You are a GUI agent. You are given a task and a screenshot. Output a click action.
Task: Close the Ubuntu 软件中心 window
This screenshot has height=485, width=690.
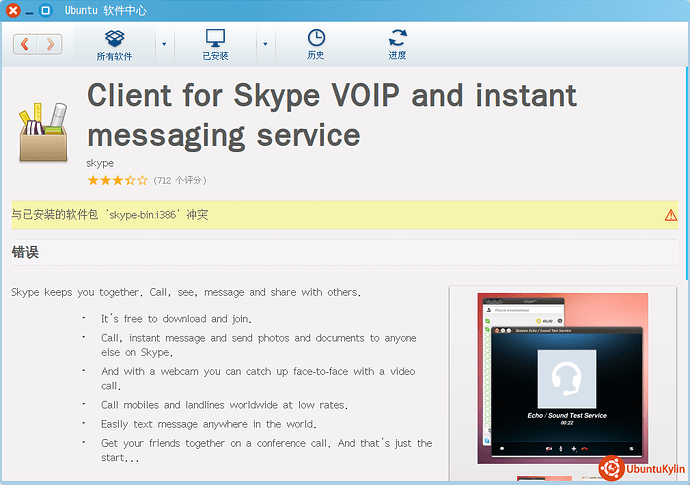13,10
